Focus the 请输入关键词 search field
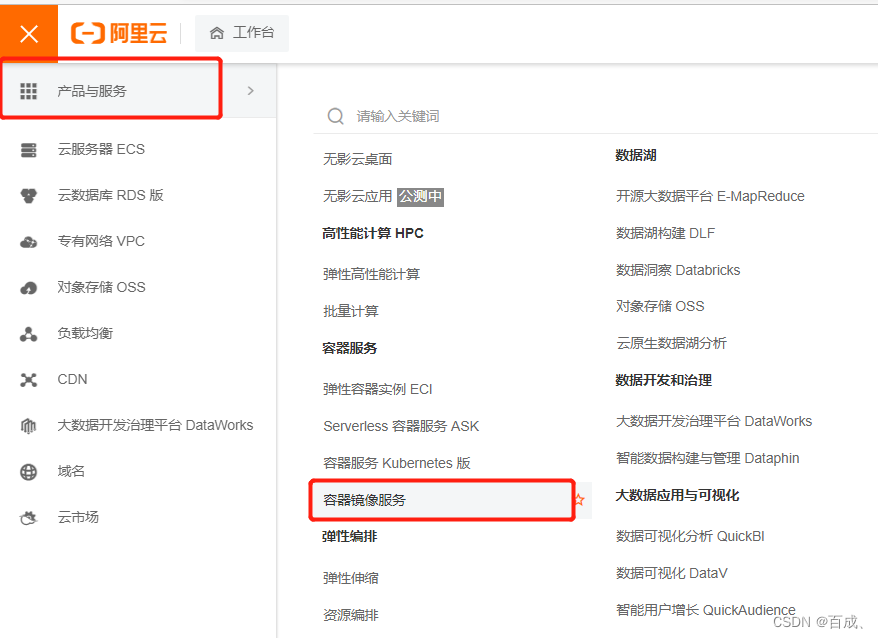Image resolution: width=878 pixels, height=638 pixels. coord(596,117)
